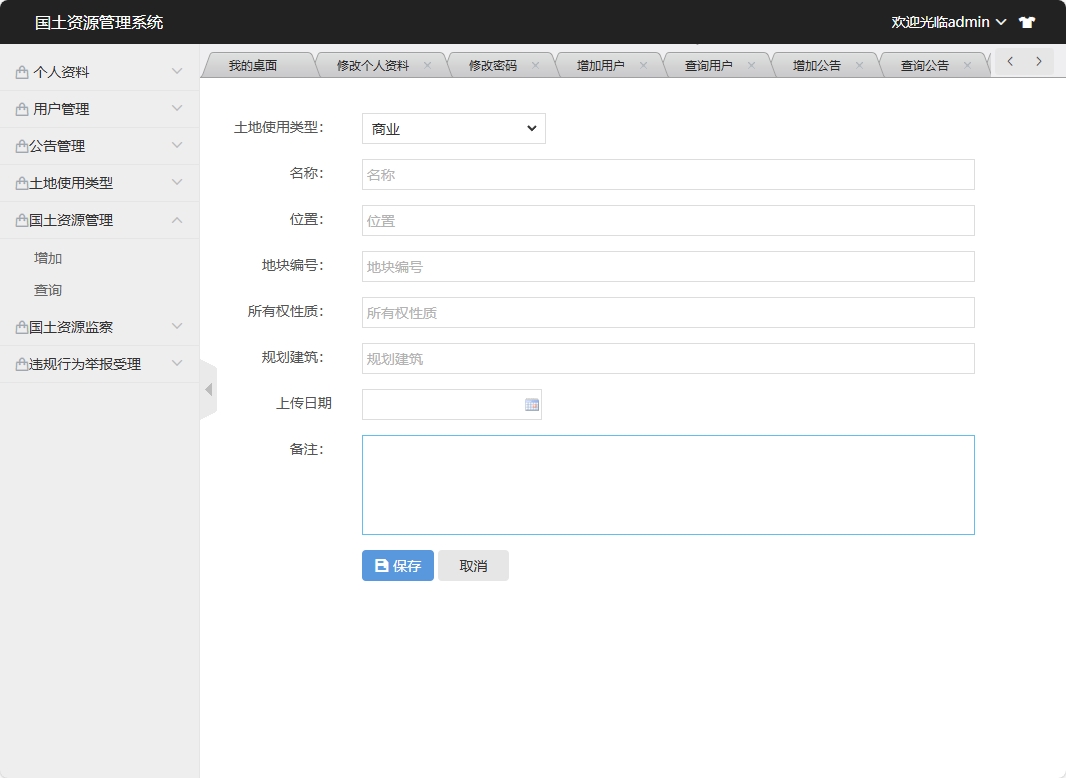
Task: Open the 欢迎光临admin account dropdown
Action: (948, 22)
